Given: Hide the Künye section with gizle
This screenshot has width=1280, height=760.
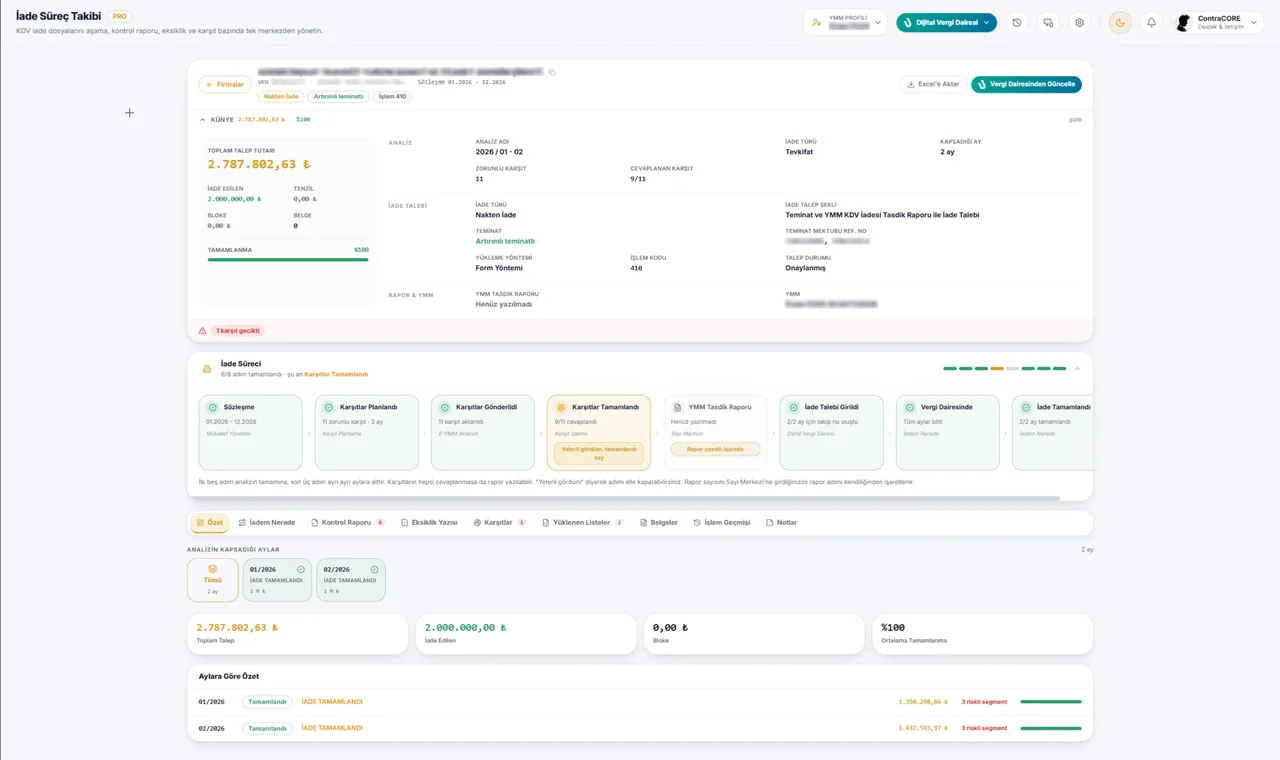Looking at the screenshot, I should (x=1075, y=120).
